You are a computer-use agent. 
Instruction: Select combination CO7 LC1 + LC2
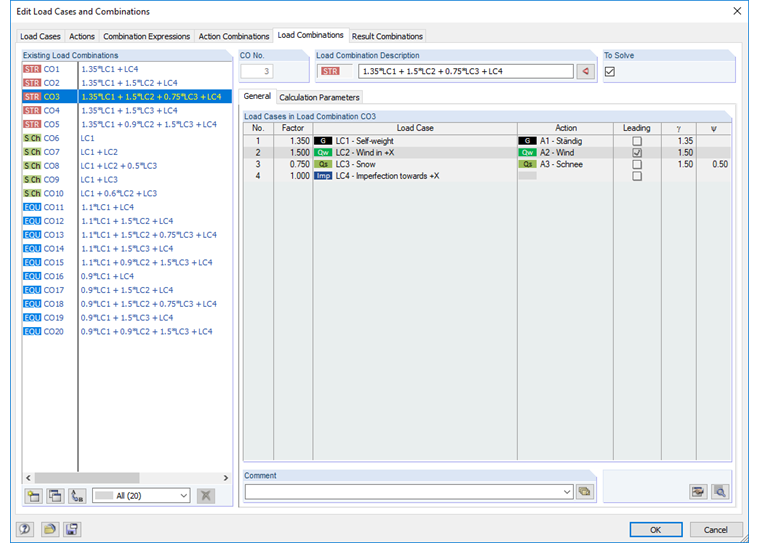coord(127,152)
